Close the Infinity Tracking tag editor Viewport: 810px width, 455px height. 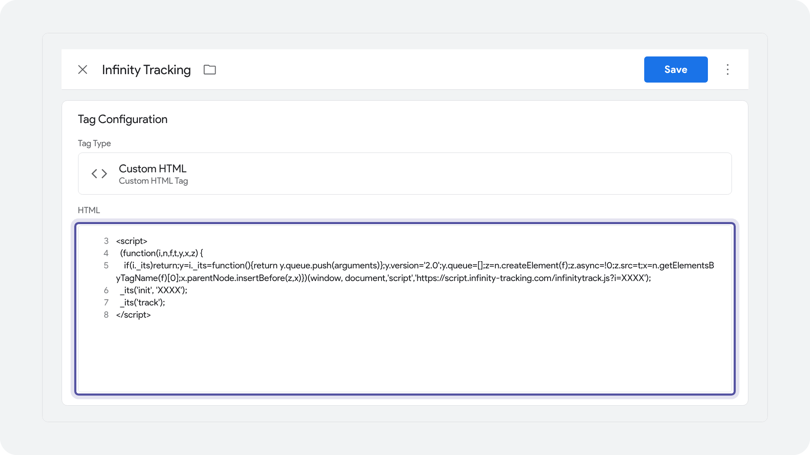click(83, 70)
